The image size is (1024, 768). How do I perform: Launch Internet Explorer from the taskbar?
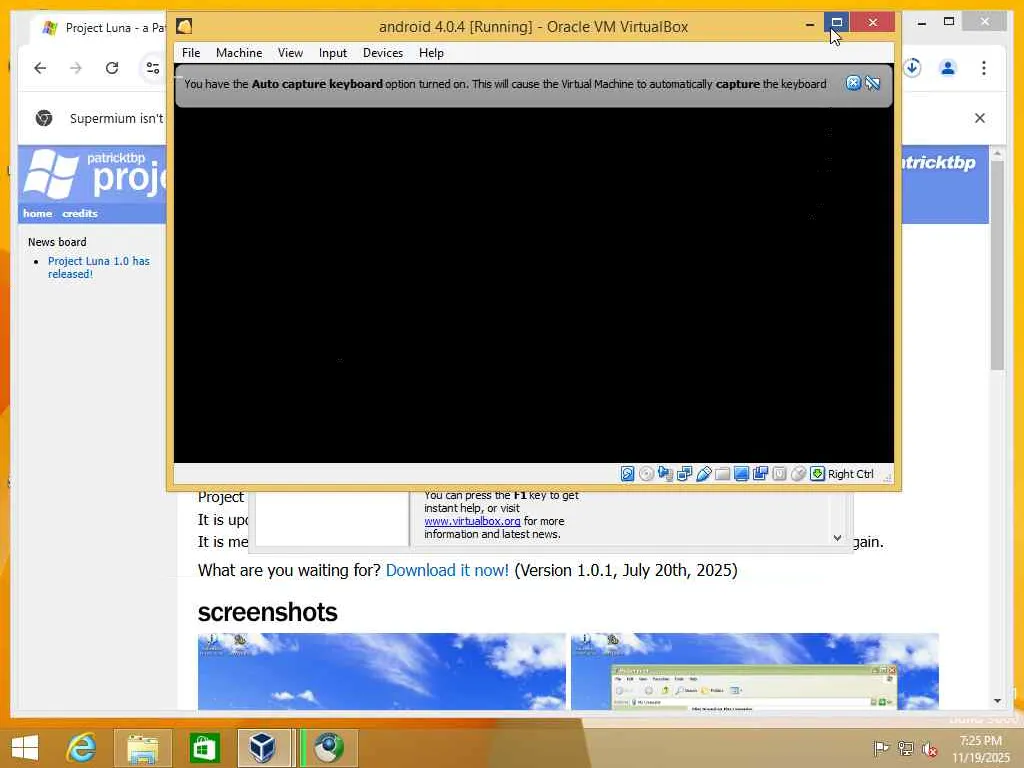point(82,748)
